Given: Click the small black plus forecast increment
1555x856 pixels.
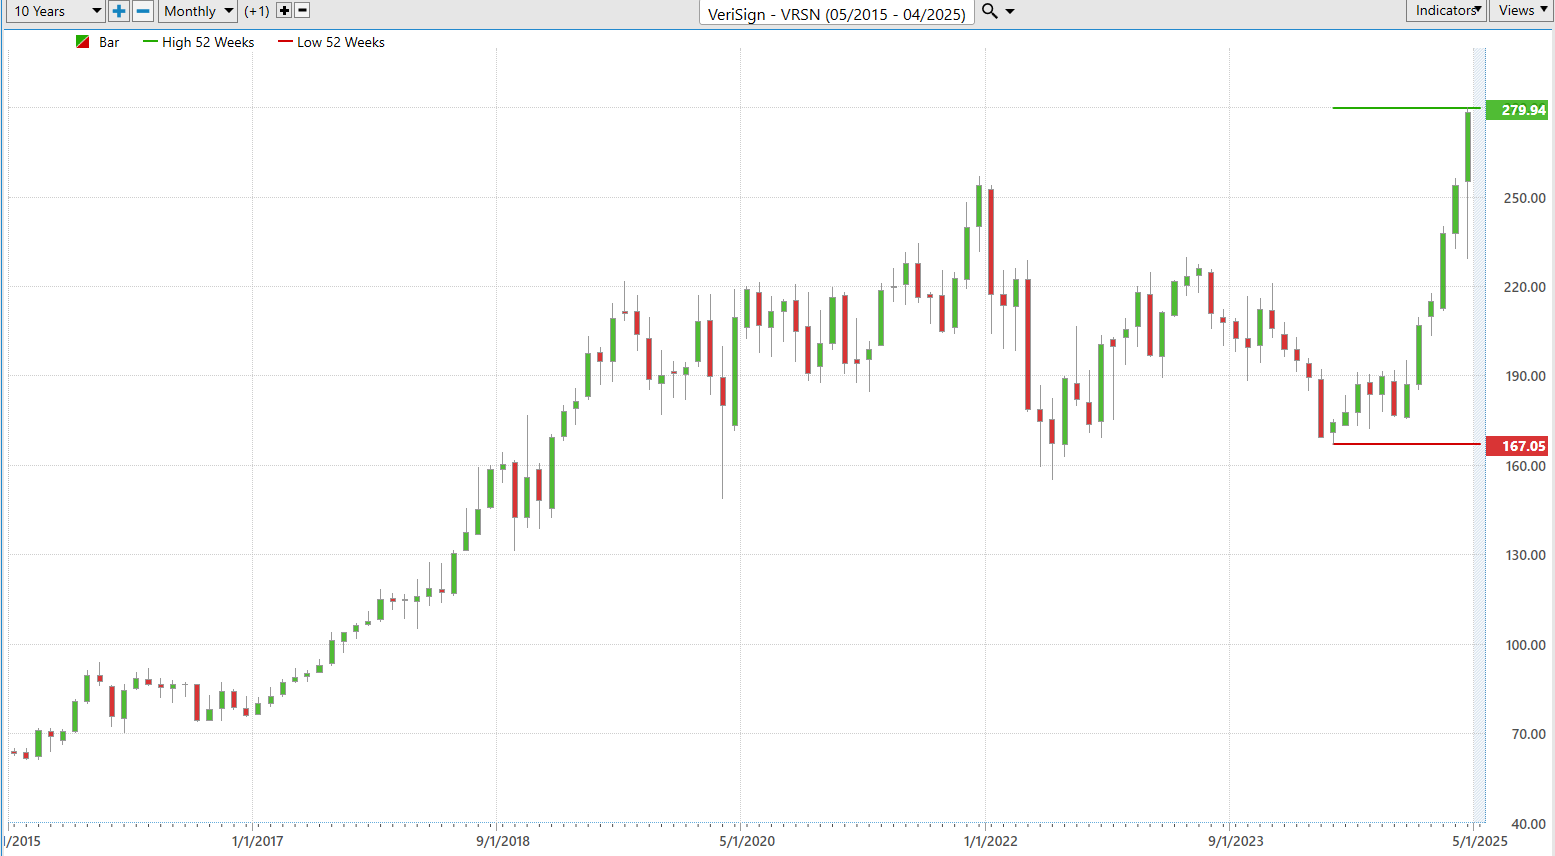Looking at the screenshot, I should click(284, 11).
